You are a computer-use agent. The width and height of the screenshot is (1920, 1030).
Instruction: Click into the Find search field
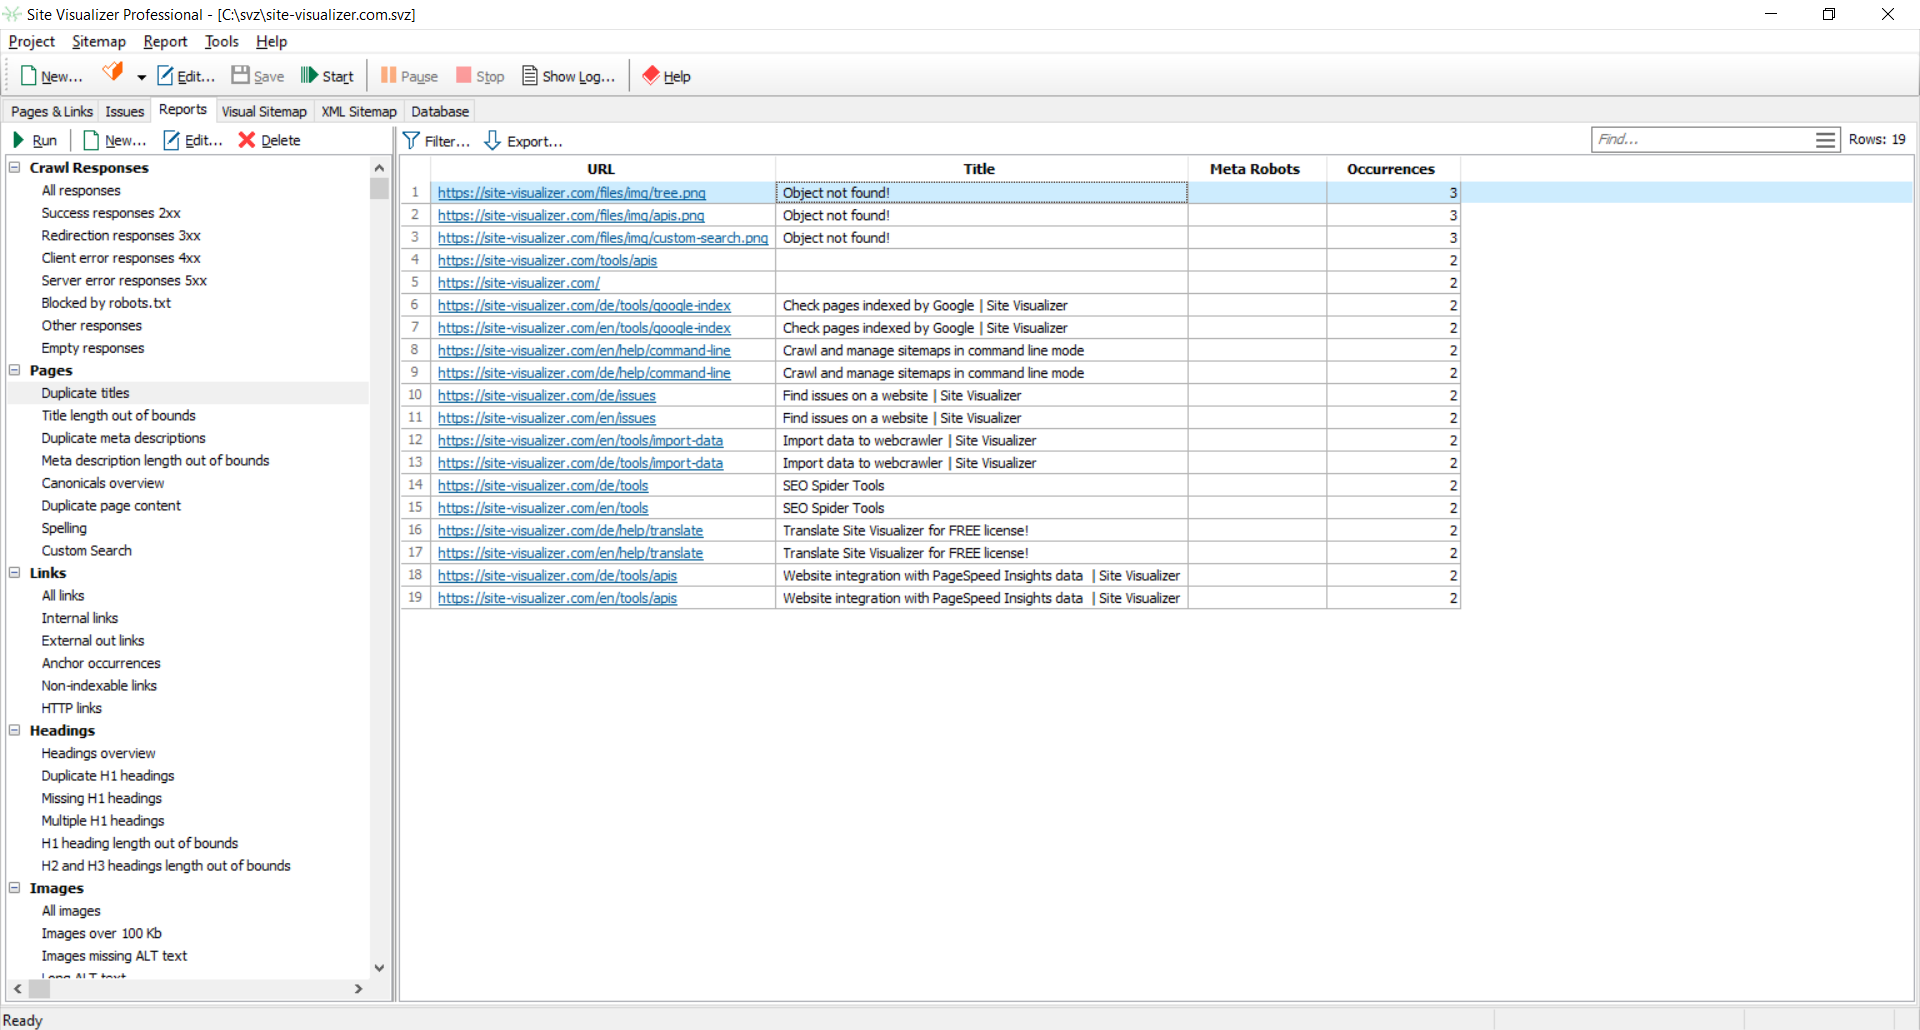[1700, 140]
